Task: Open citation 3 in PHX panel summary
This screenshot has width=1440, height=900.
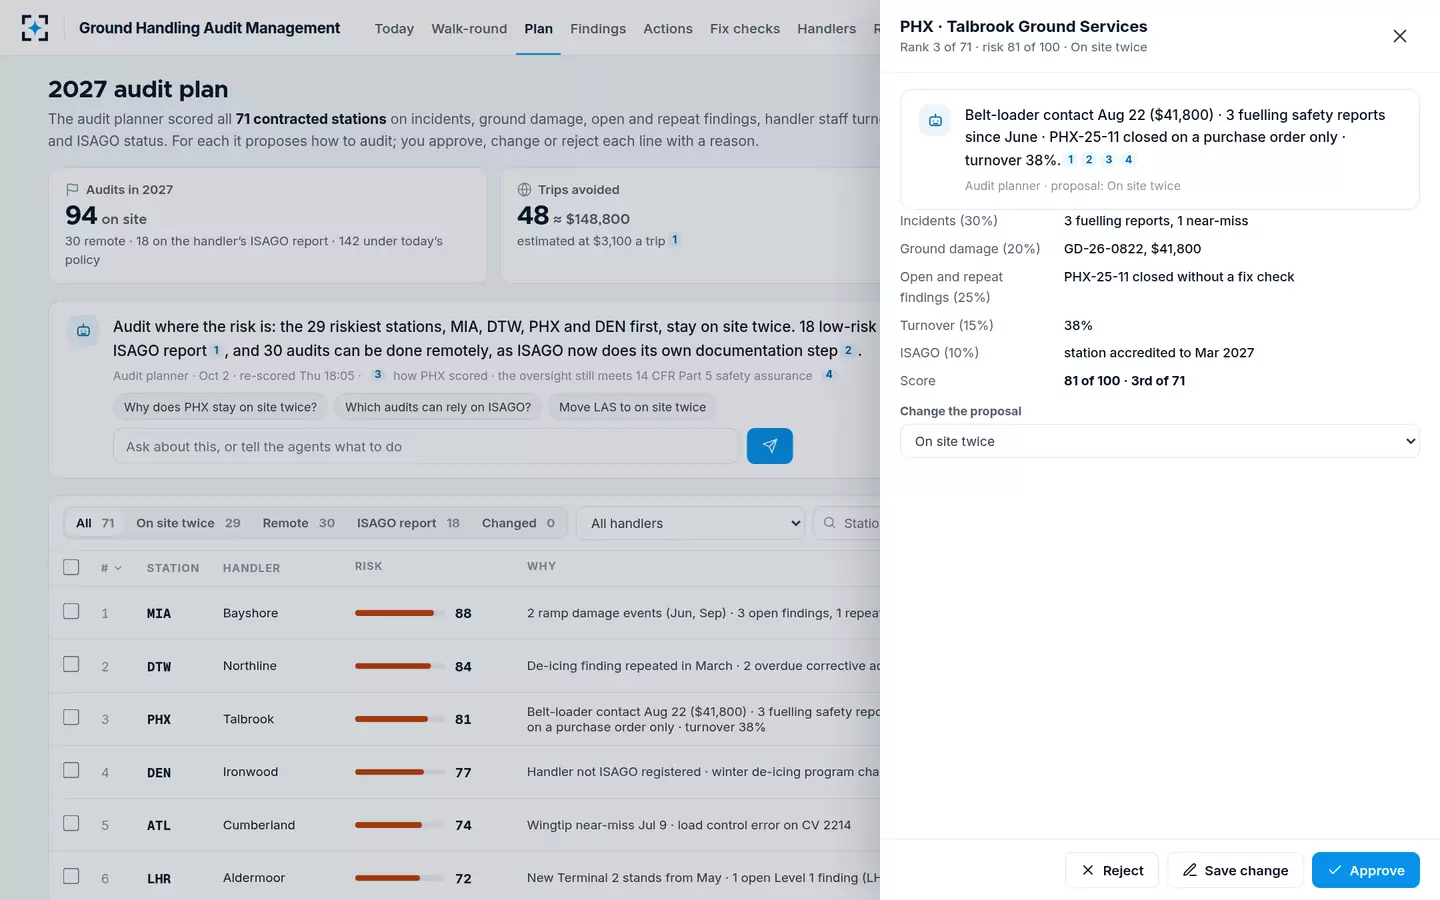Action: pos(1109,160)
